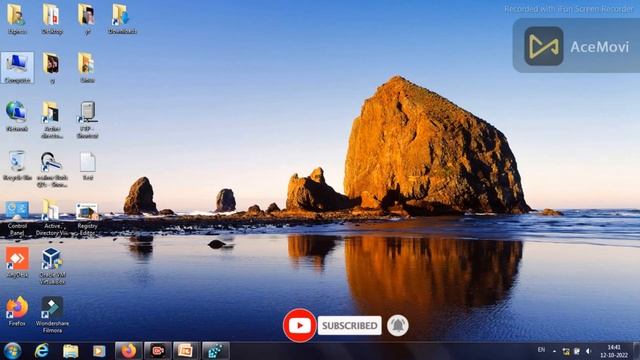Launch Internet Explorer from the taskbar
The height and width of the screenshot is (360, 640).
point(42,351)
